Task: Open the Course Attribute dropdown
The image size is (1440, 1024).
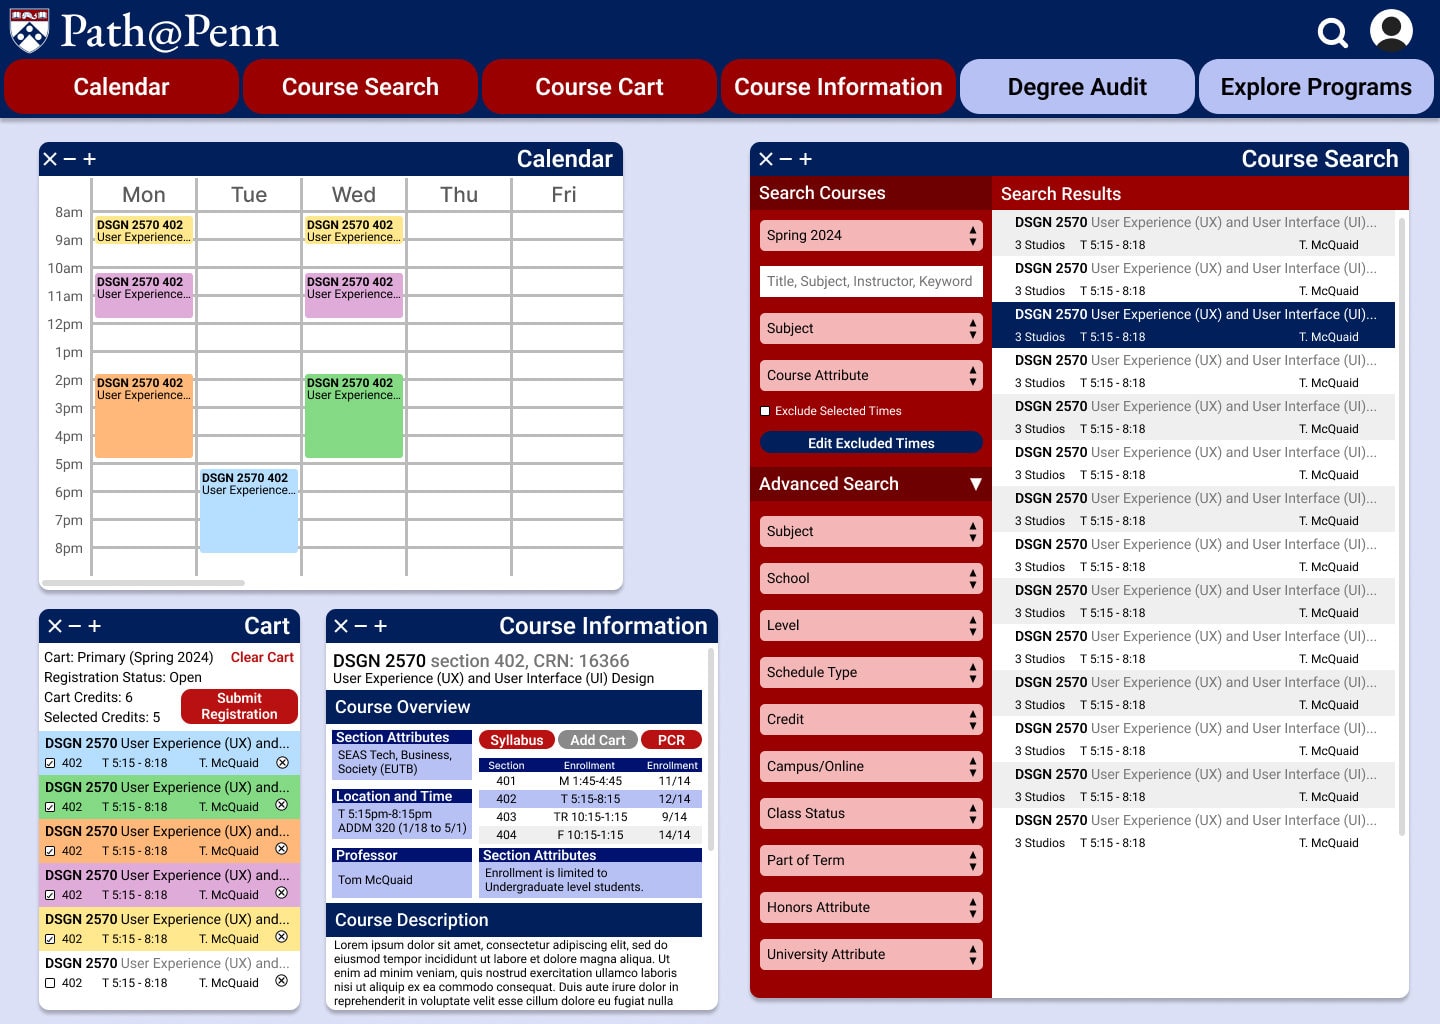Action: pos(871,375)
